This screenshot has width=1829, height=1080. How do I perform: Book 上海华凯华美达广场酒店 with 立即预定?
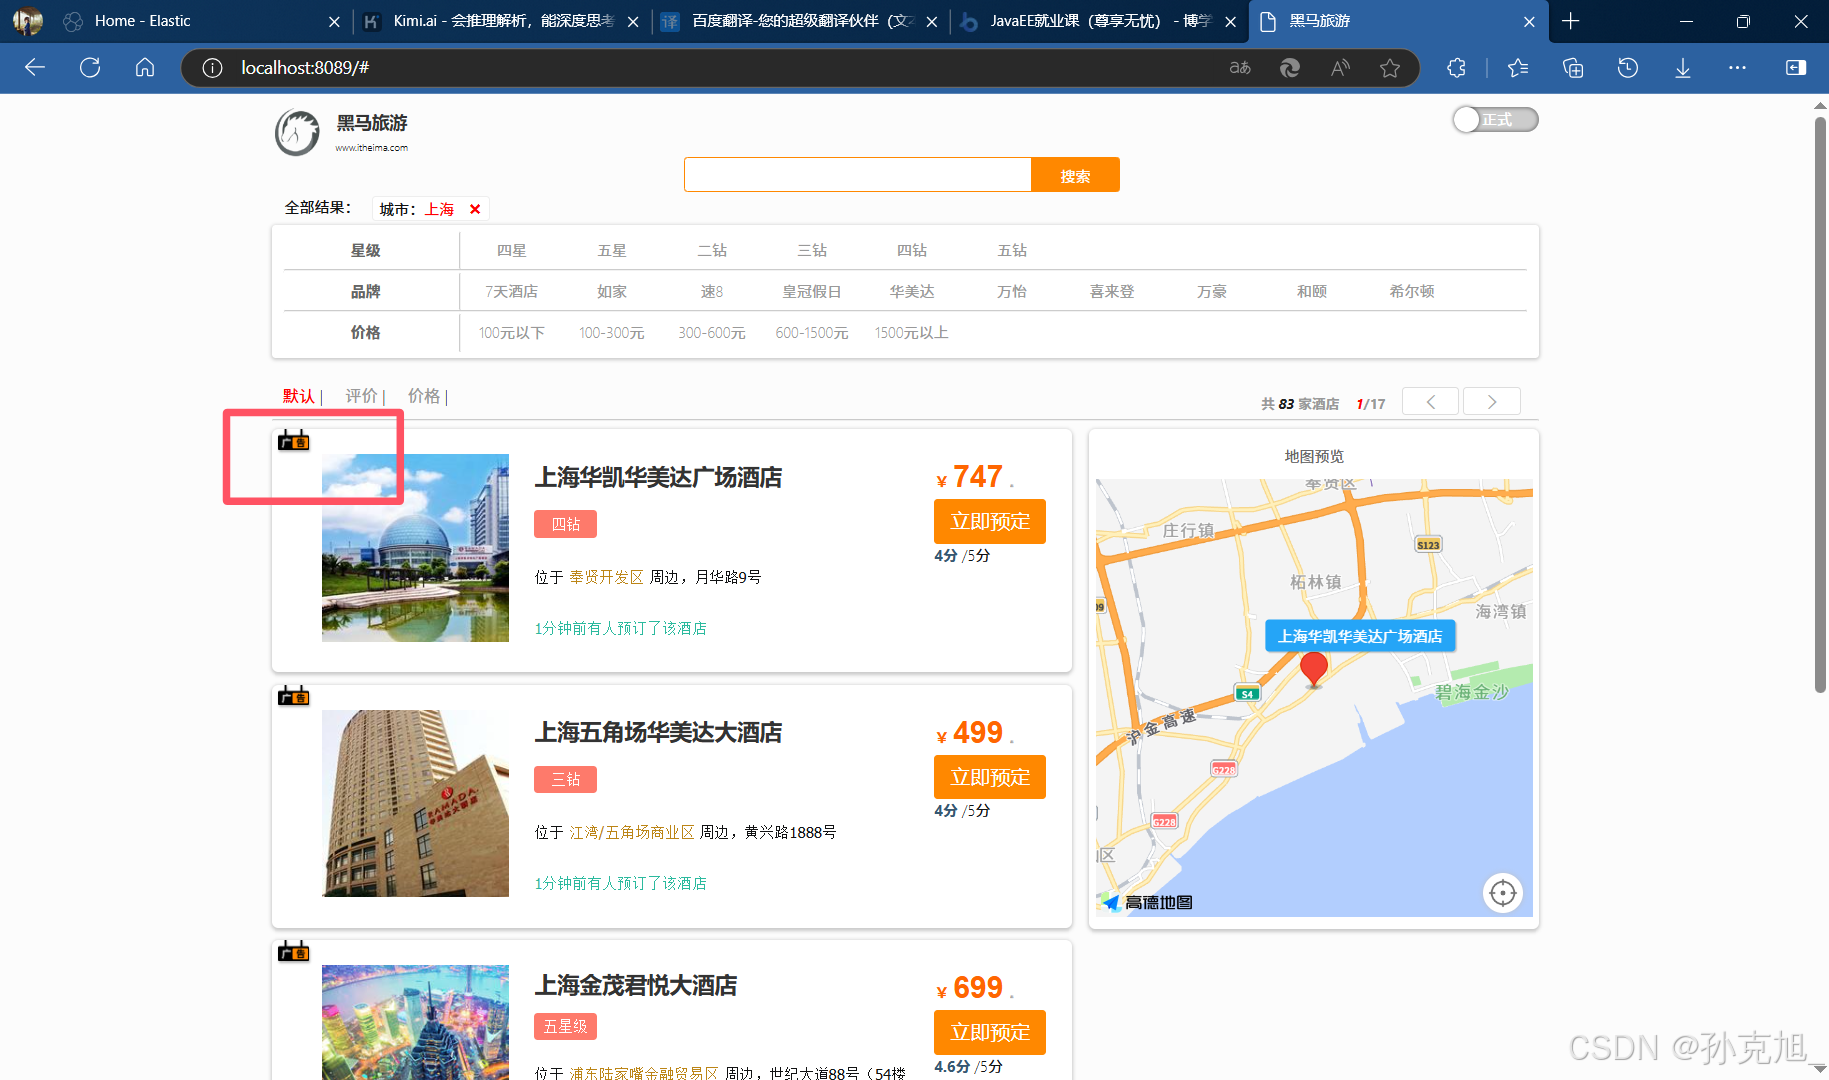[990, 521]
